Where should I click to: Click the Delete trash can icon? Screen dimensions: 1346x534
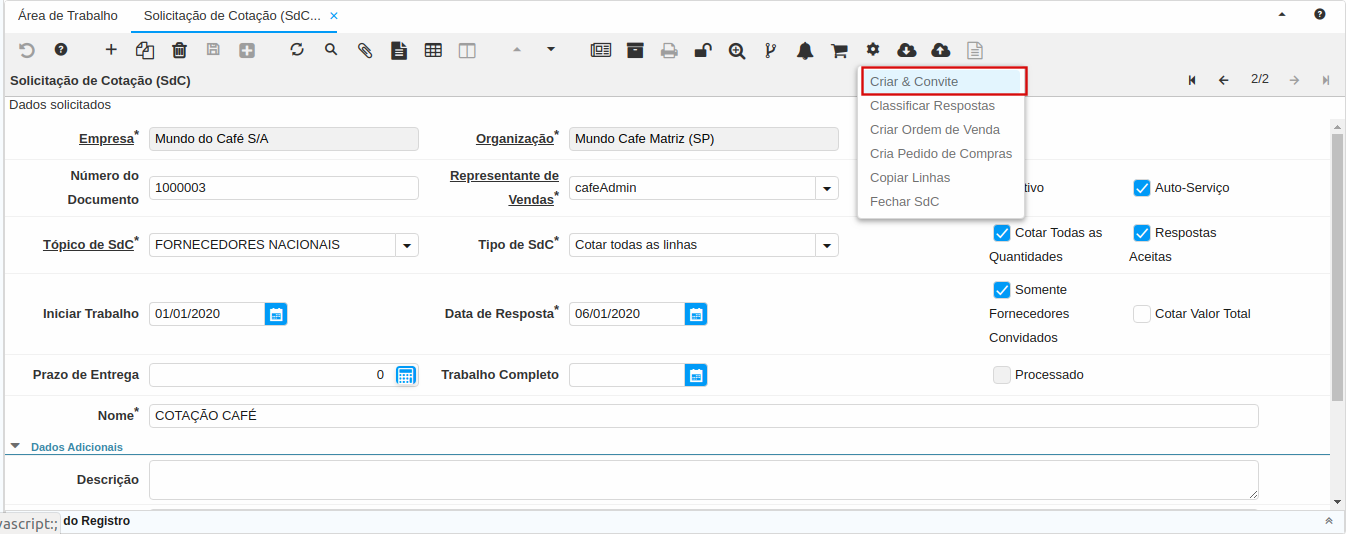coord(179,50)
